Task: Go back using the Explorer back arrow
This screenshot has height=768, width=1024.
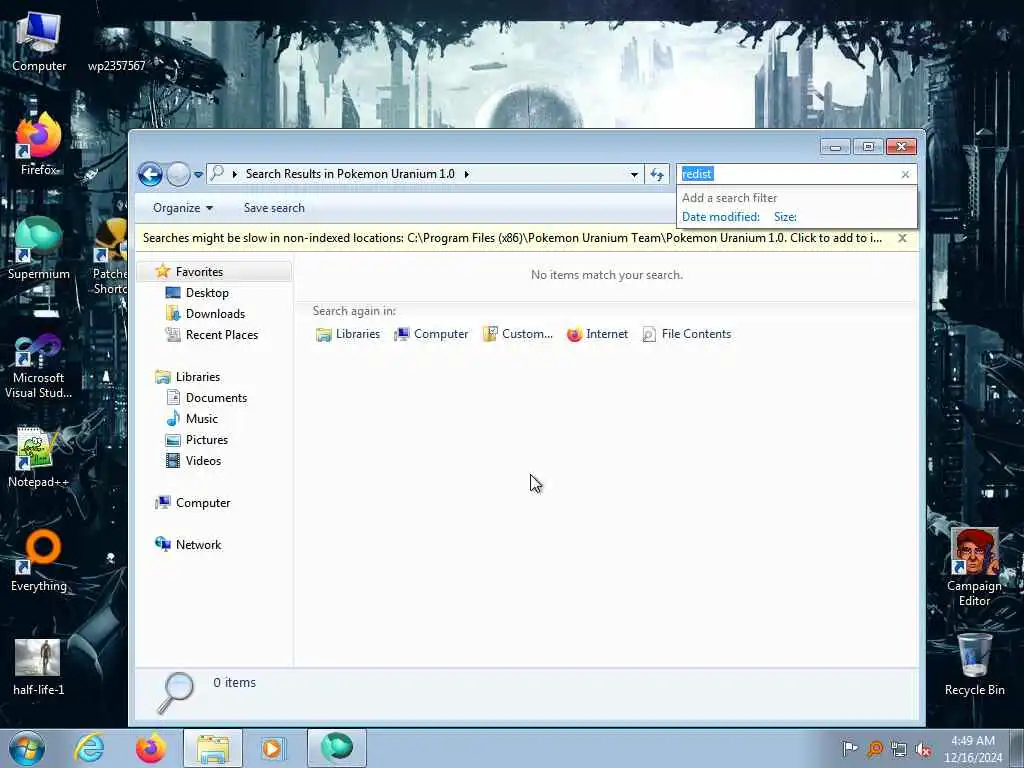Action: point(150,174)
